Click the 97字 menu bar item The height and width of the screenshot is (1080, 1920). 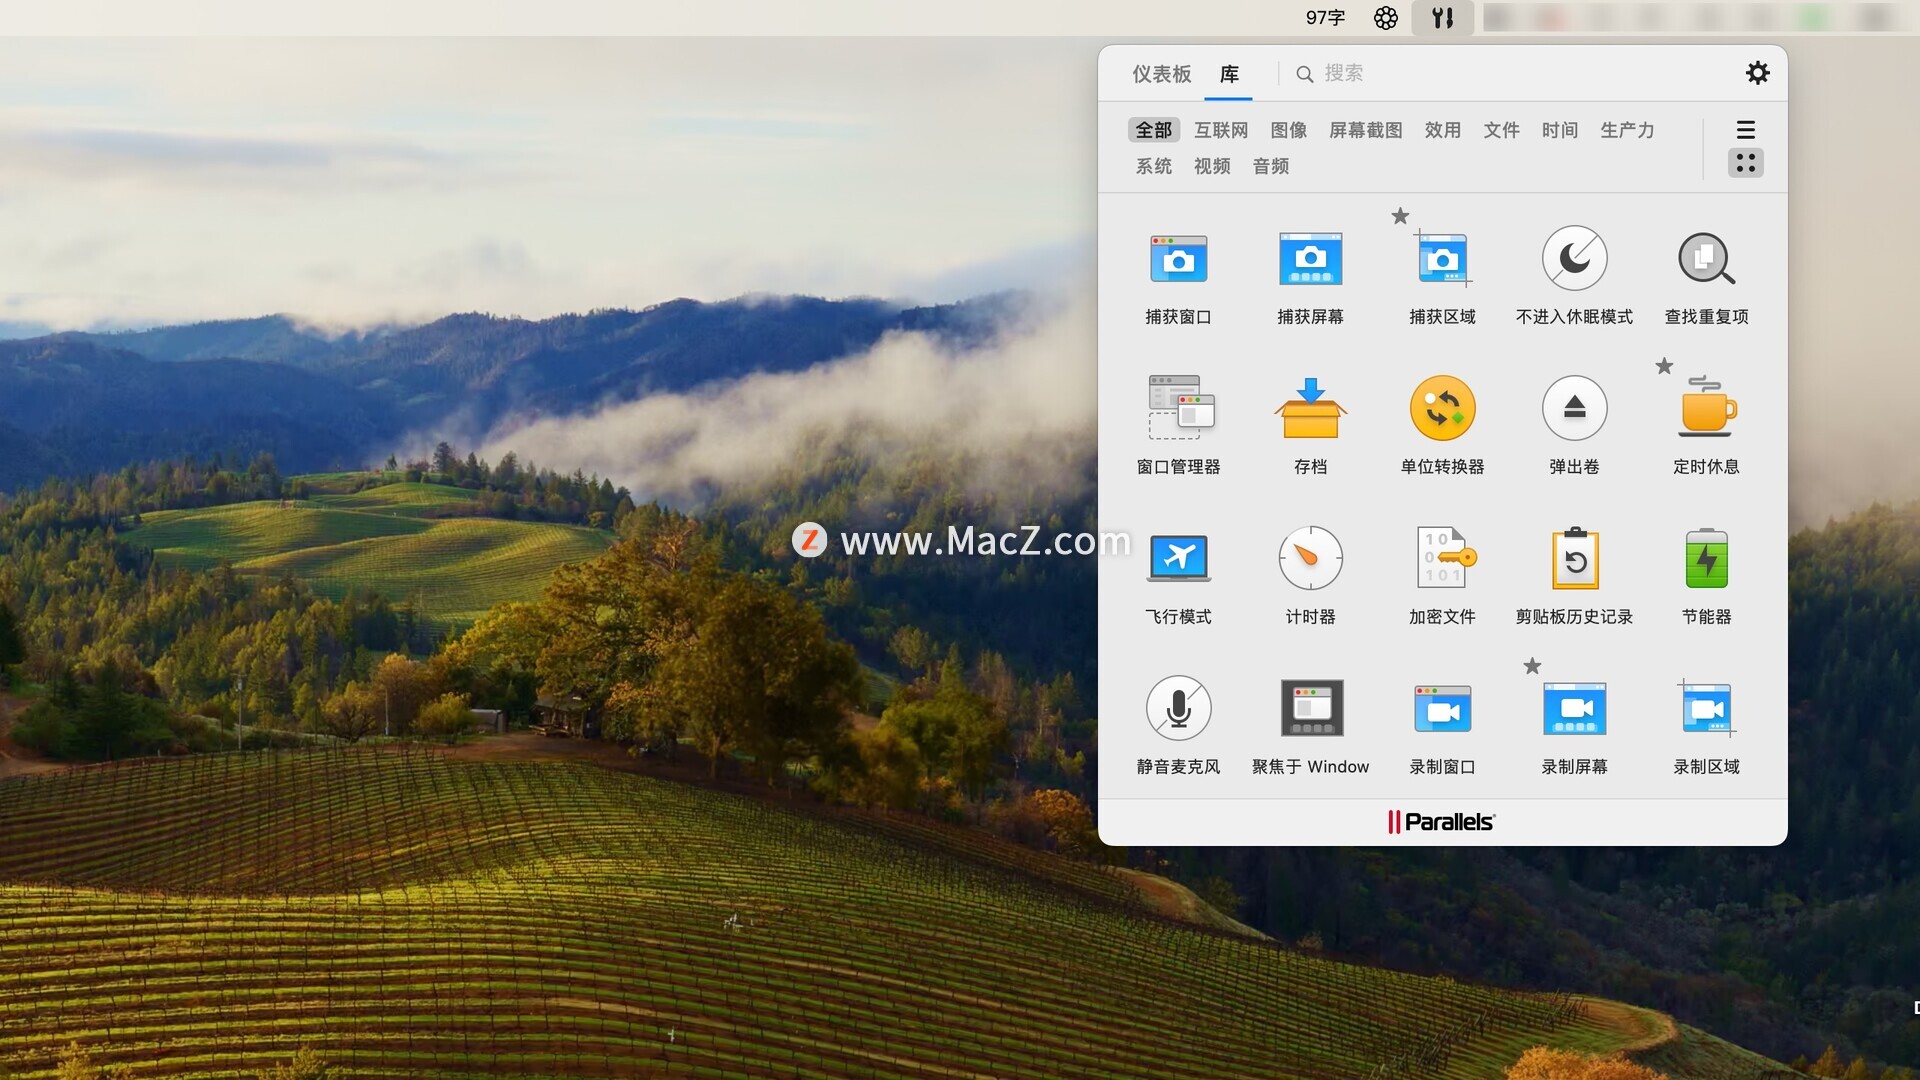1325,18
